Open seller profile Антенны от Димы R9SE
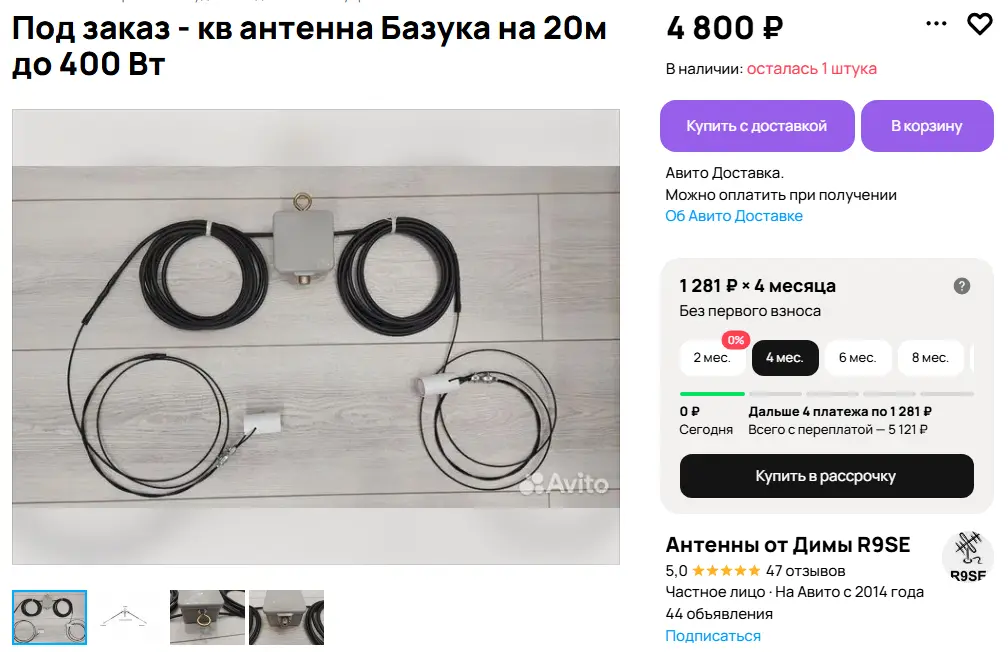1008x652 pixels. [788, 545]
